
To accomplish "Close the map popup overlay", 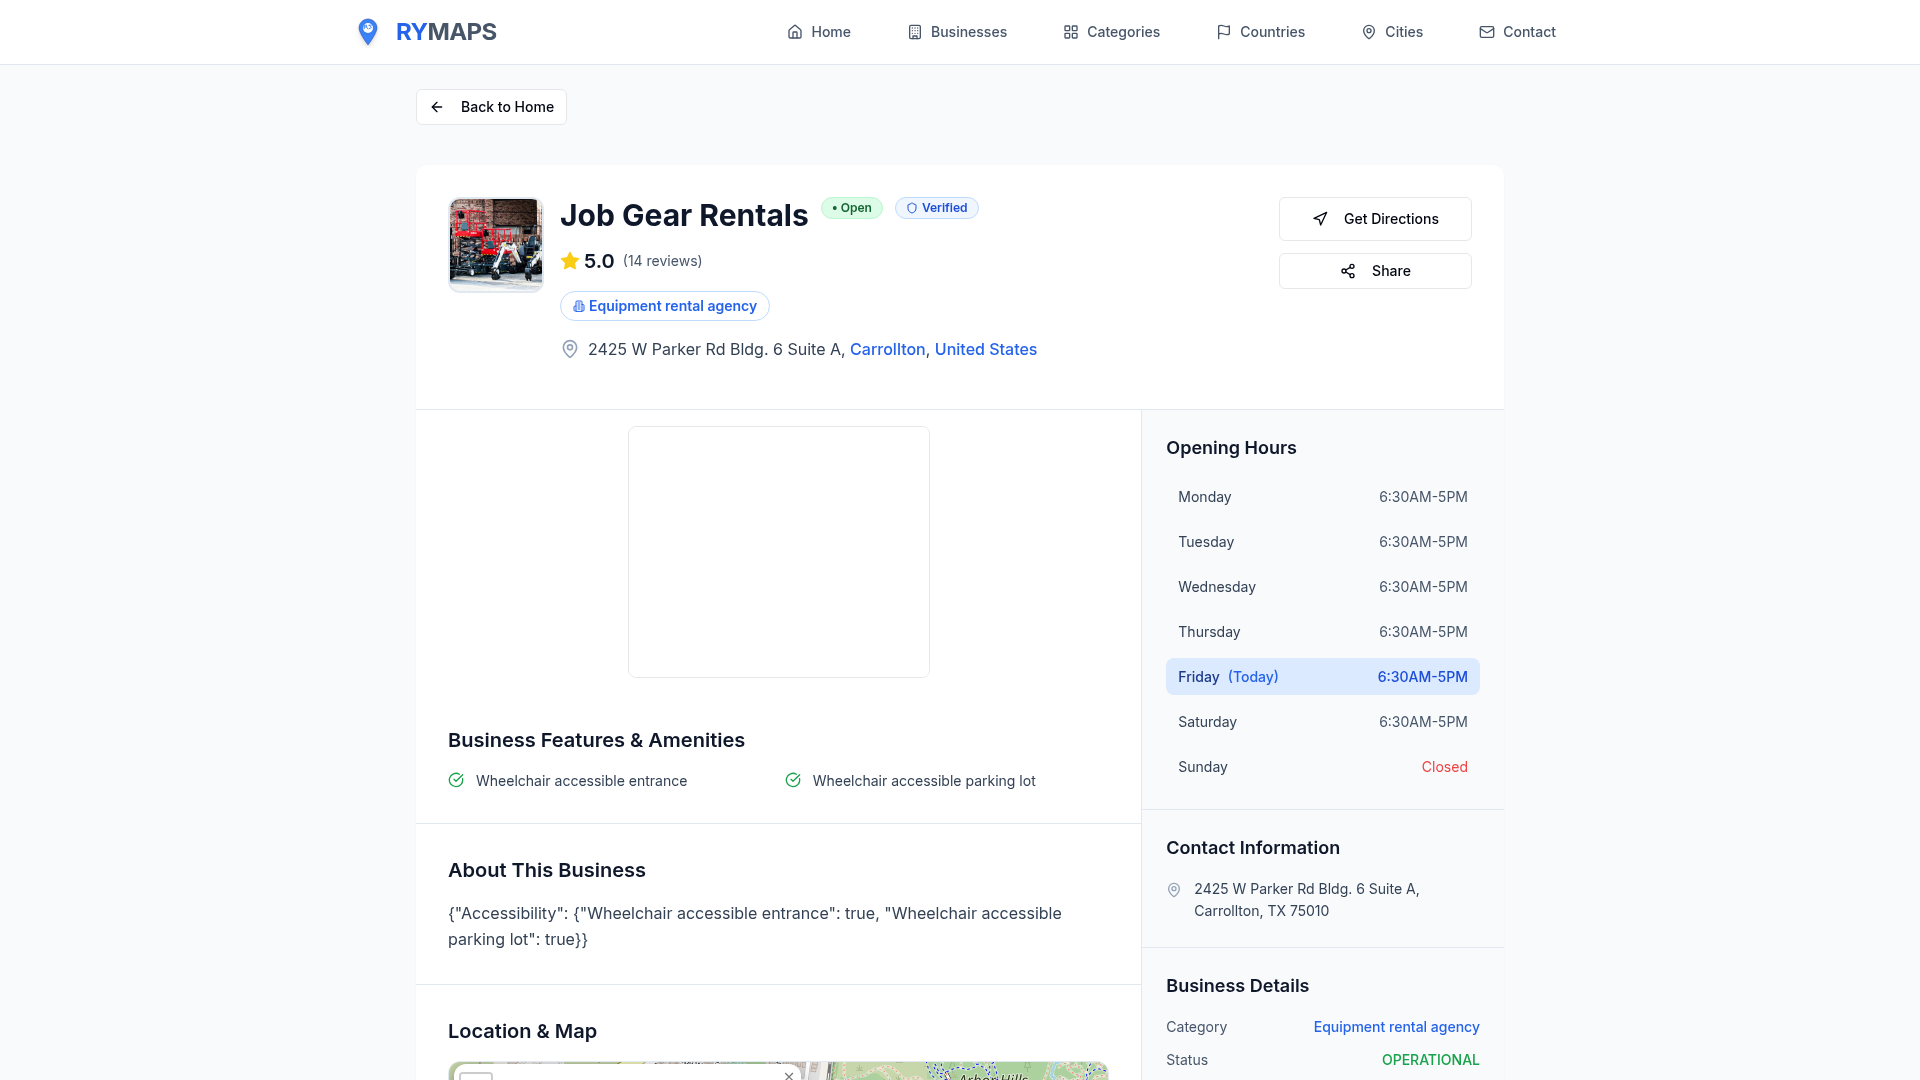I will [789, 1076].
